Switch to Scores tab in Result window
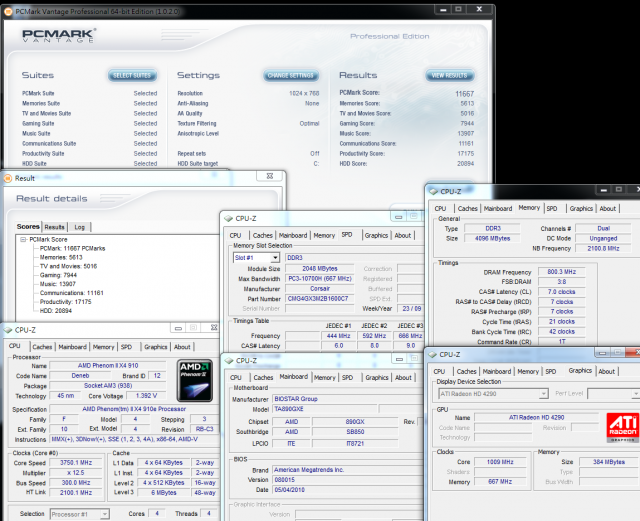Screen dimensions: 640x521 [x=28, y=227]
